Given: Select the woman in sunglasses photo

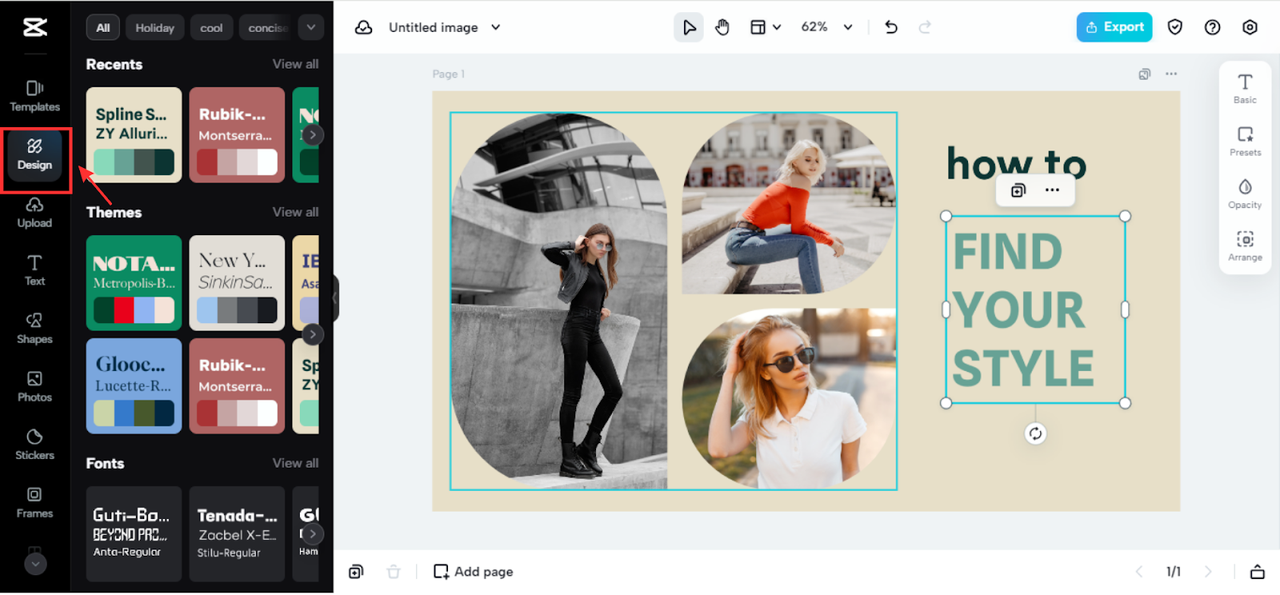Looking at the screenshot, I should 789,398.
